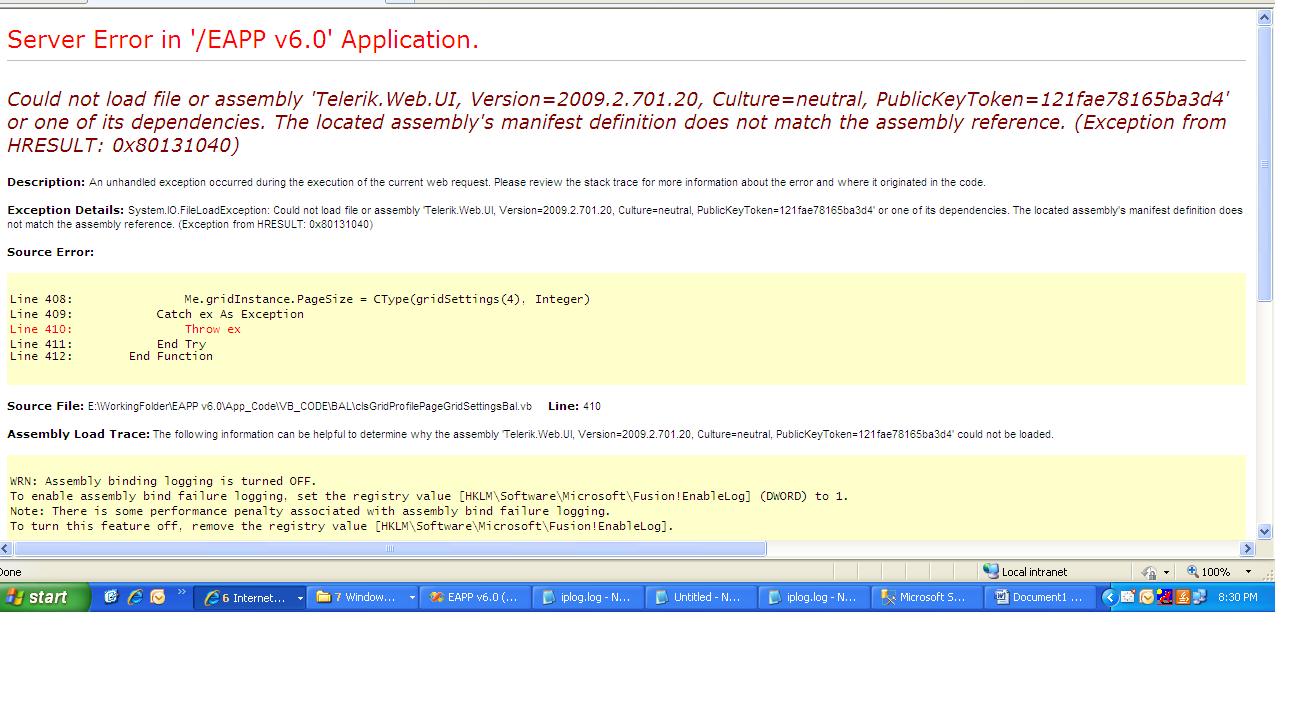
Task: Click the taskbar clock showing 8:30 PM
Action: click(x=1238, y=597)
